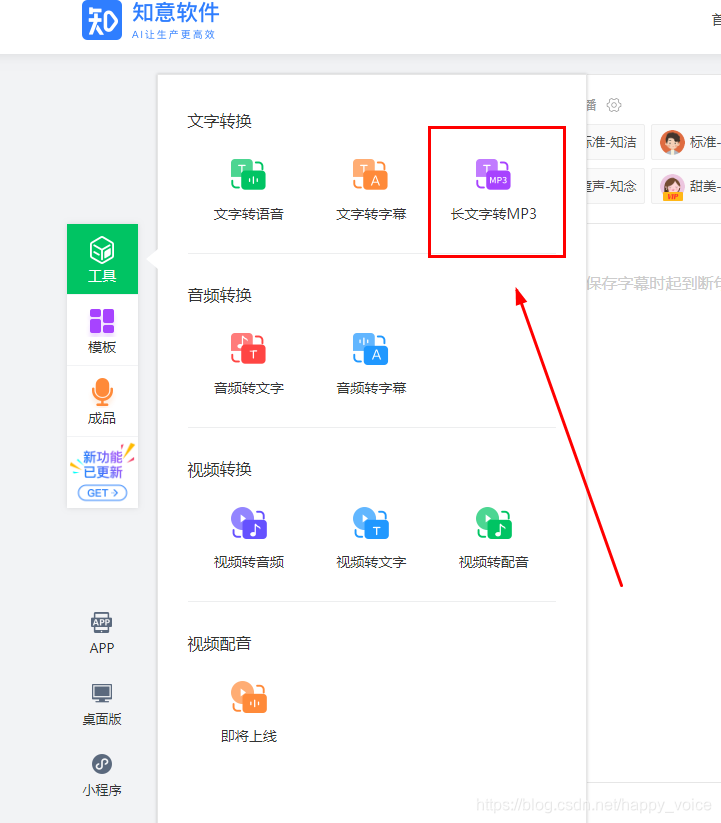721x823 pixels.
Task: Click the 保存字幕时起到断 placeholder text area
Action: pyautogui.click(x=654, y=283)
